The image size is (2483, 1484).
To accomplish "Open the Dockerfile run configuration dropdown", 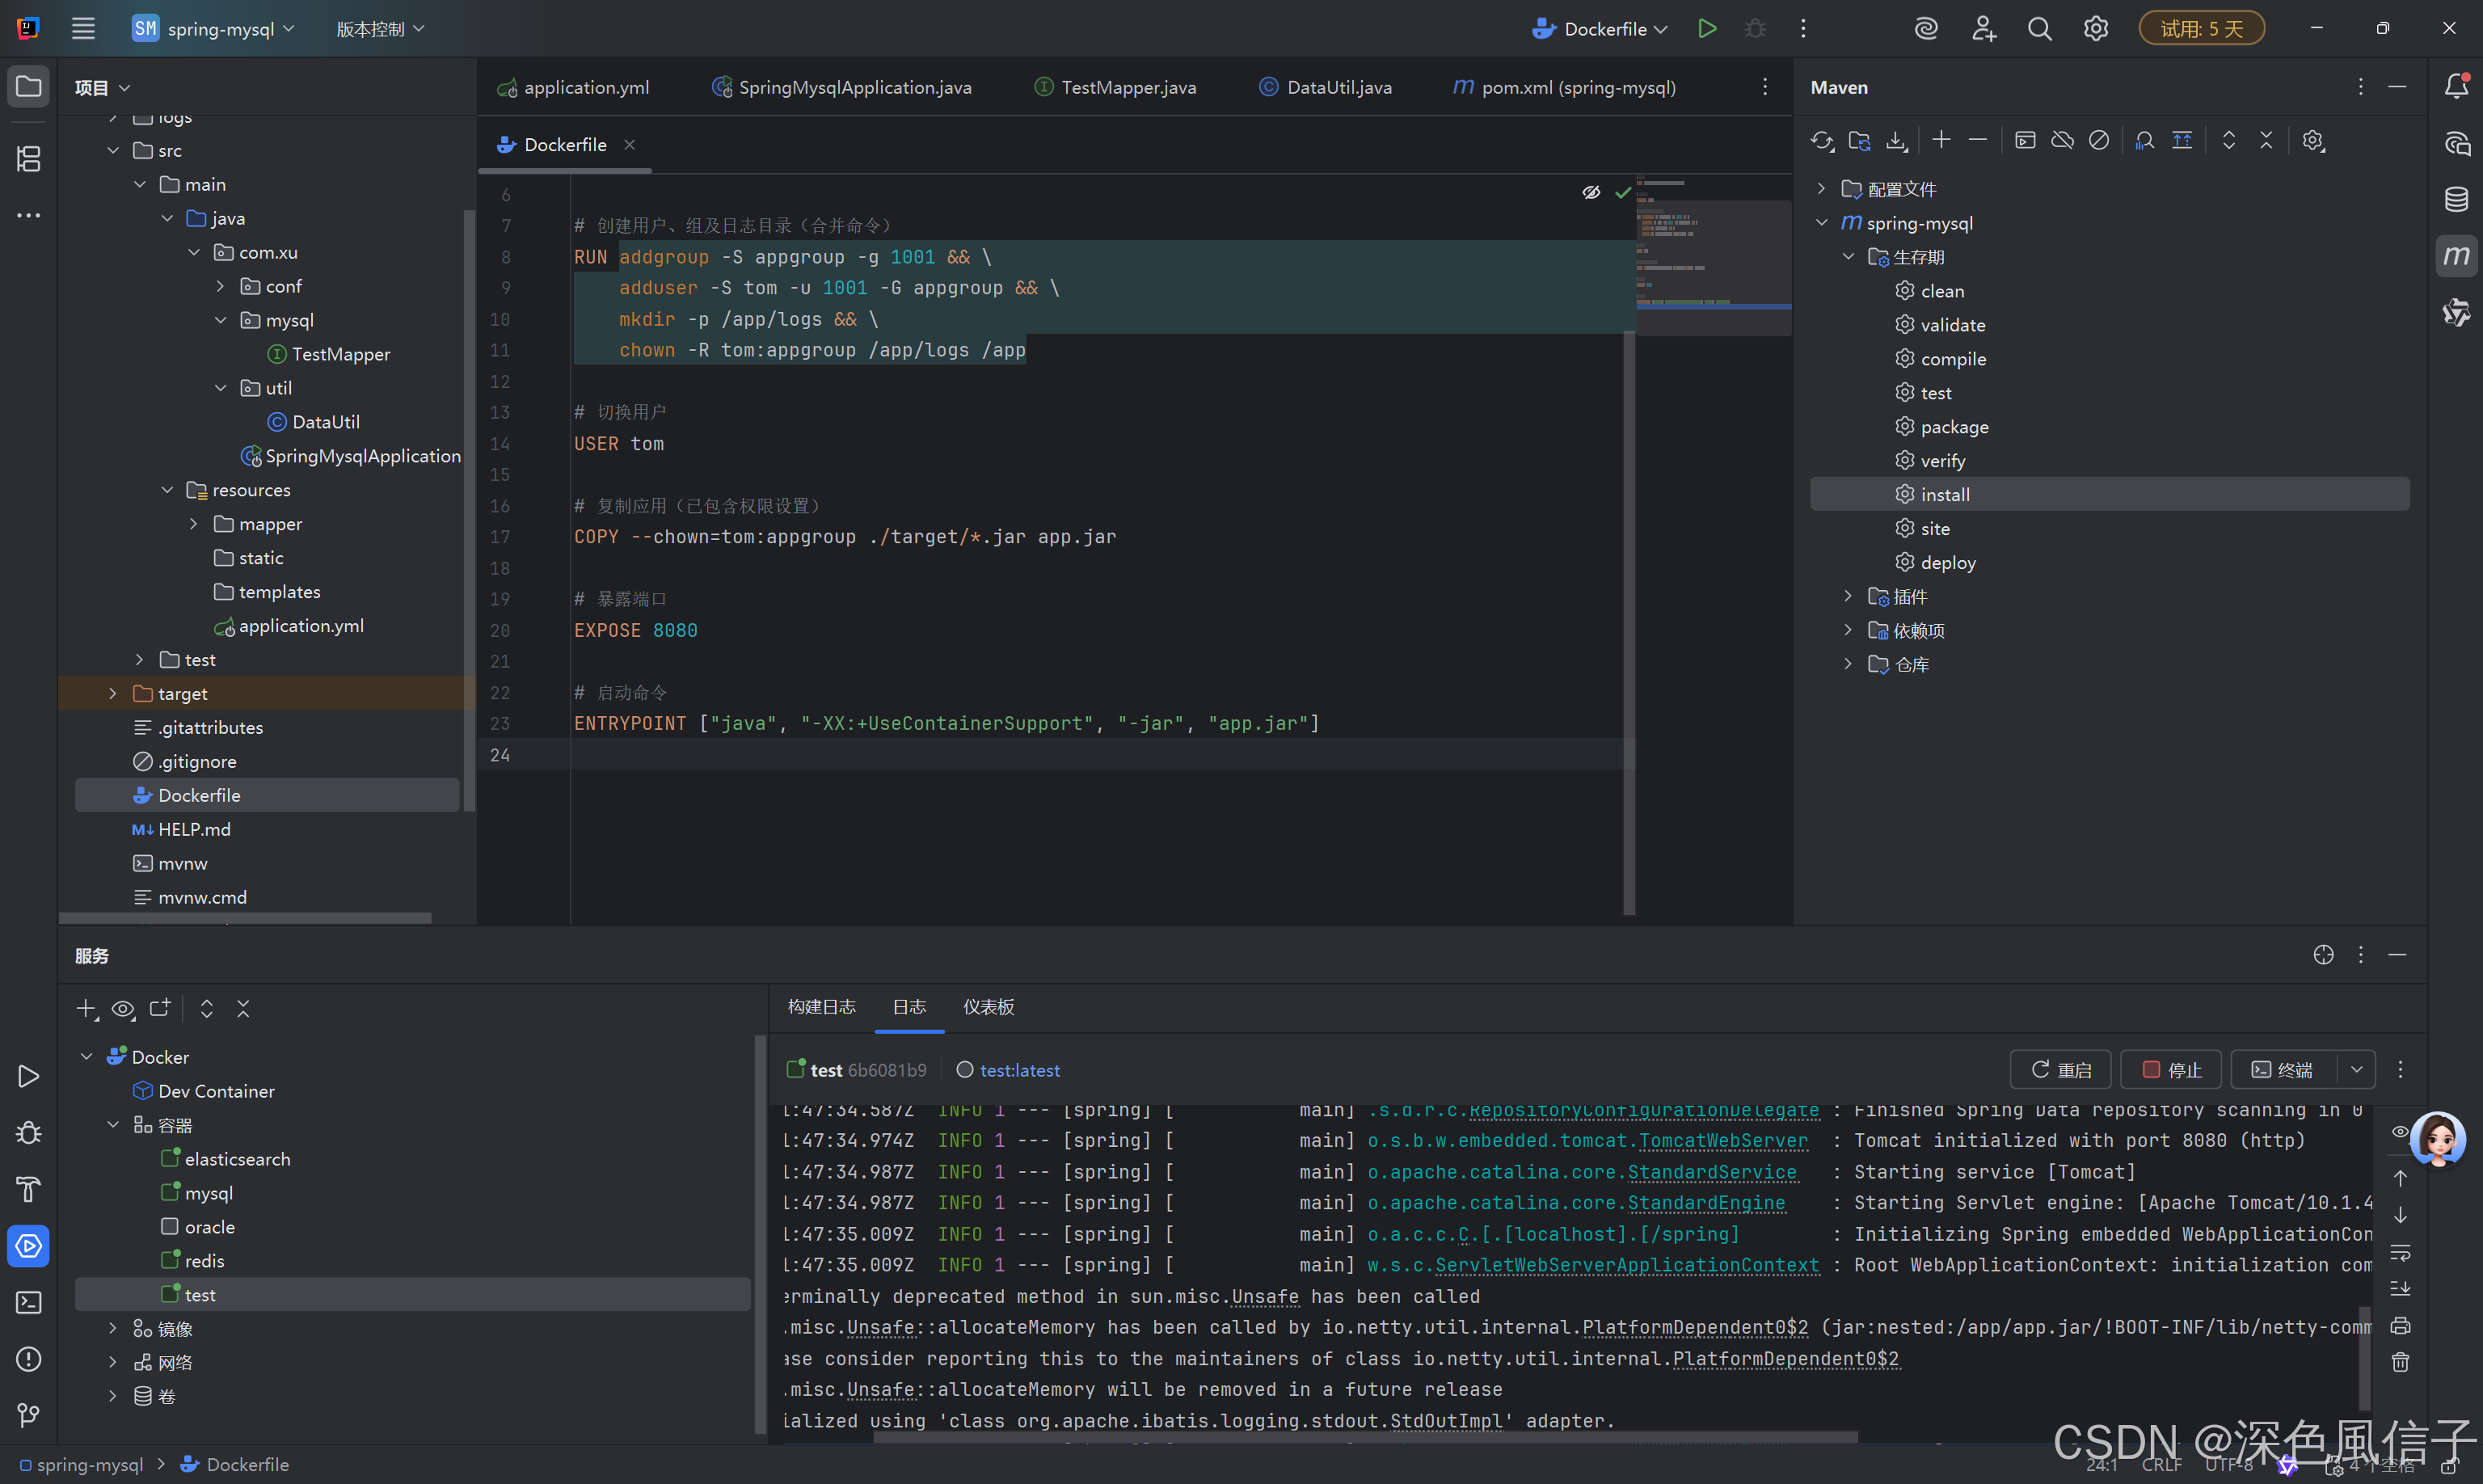I will click(1602, 29).
